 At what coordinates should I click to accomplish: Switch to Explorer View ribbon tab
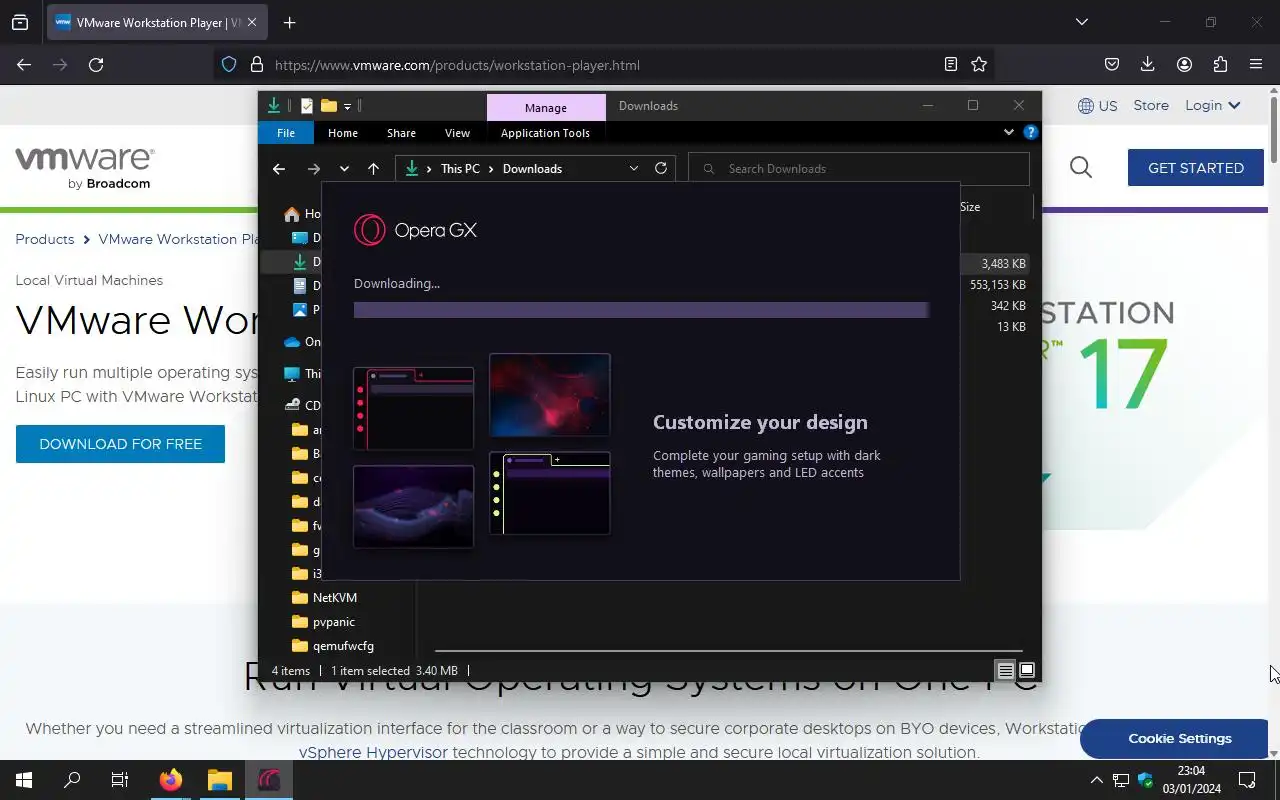coord(457,133)
